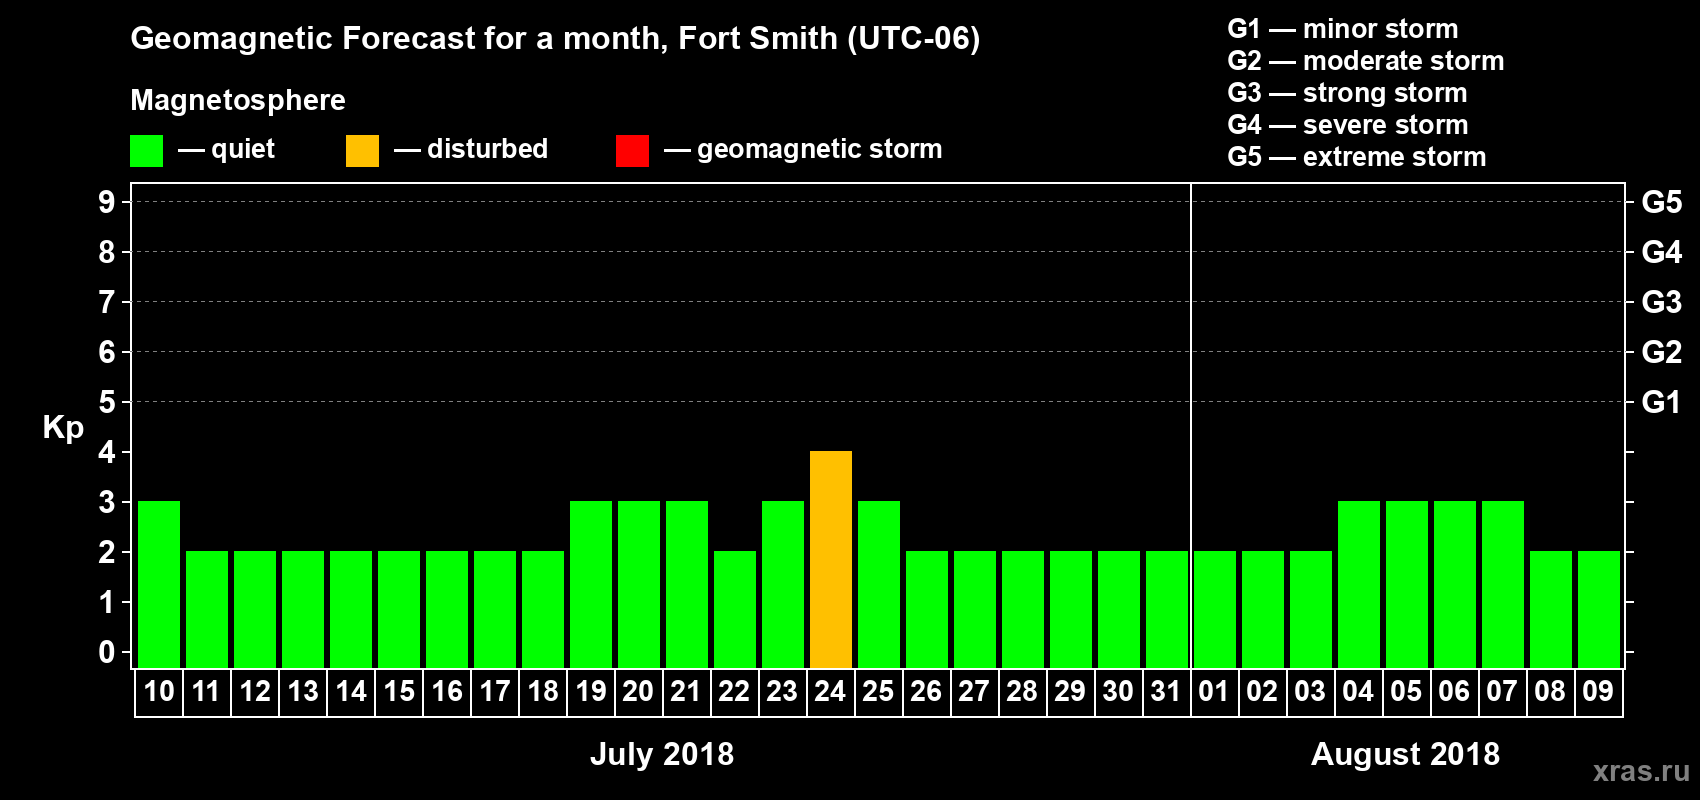Click date label 26 on the axis
The width and height of the screenshot is (1700, 800).
926,692
